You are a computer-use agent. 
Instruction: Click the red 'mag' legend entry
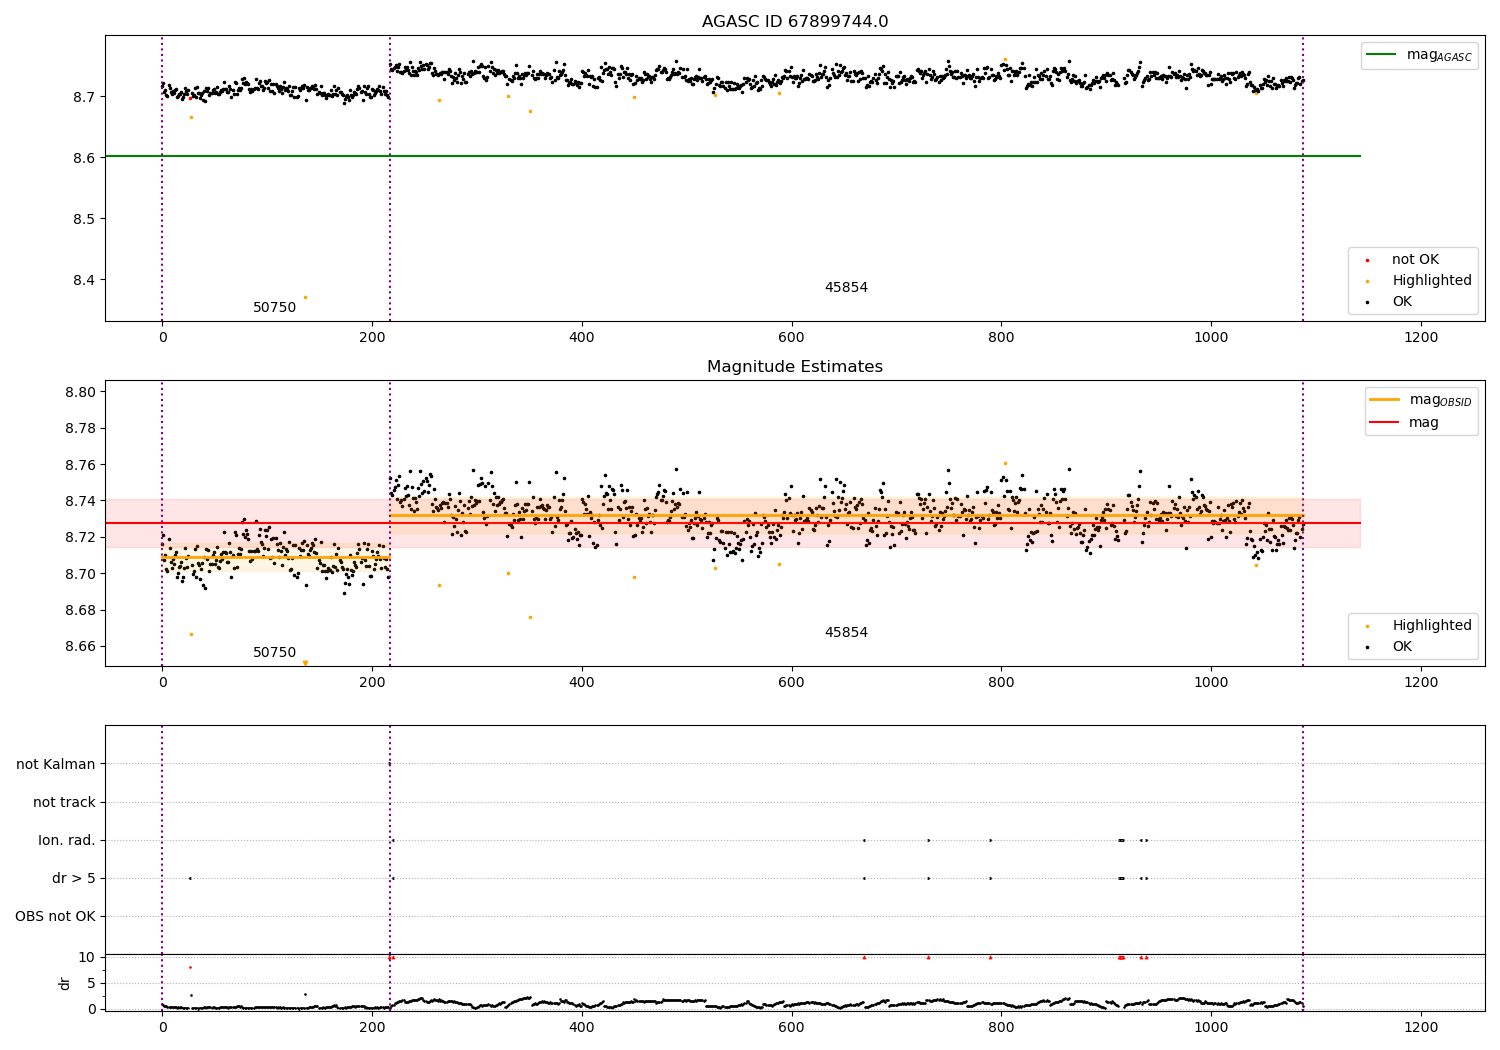(1404, 423)
